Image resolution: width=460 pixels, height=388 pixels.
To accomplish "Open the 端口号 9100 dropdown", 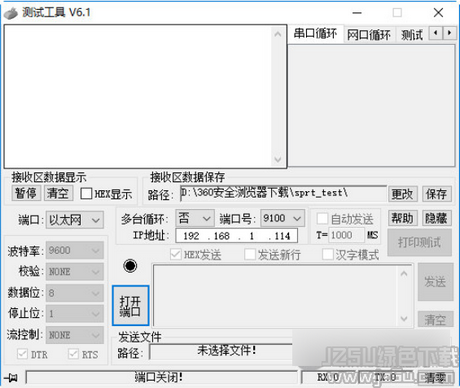I will pos(282,218).
